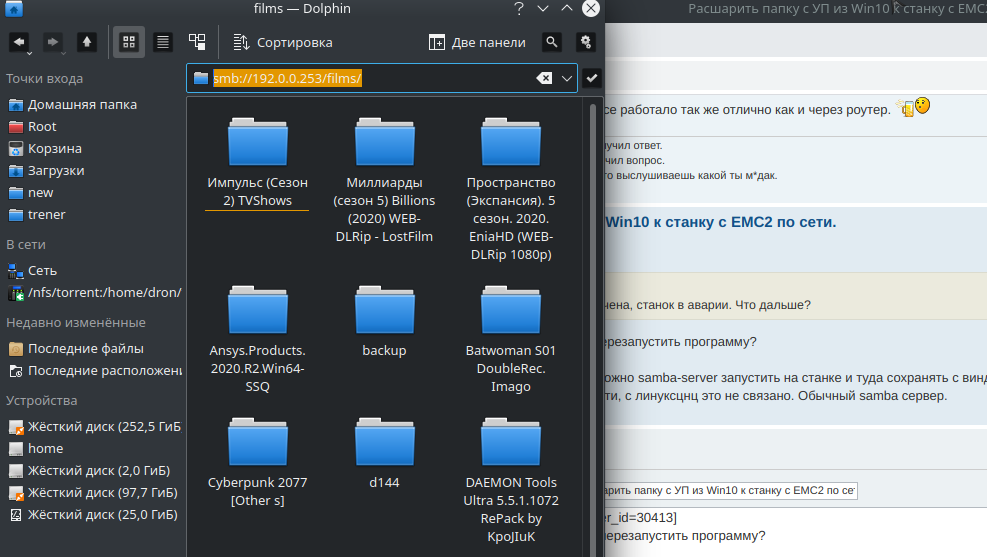
Task: Open the window menu icon in Dolphin title bar
Action: [13, 9]
